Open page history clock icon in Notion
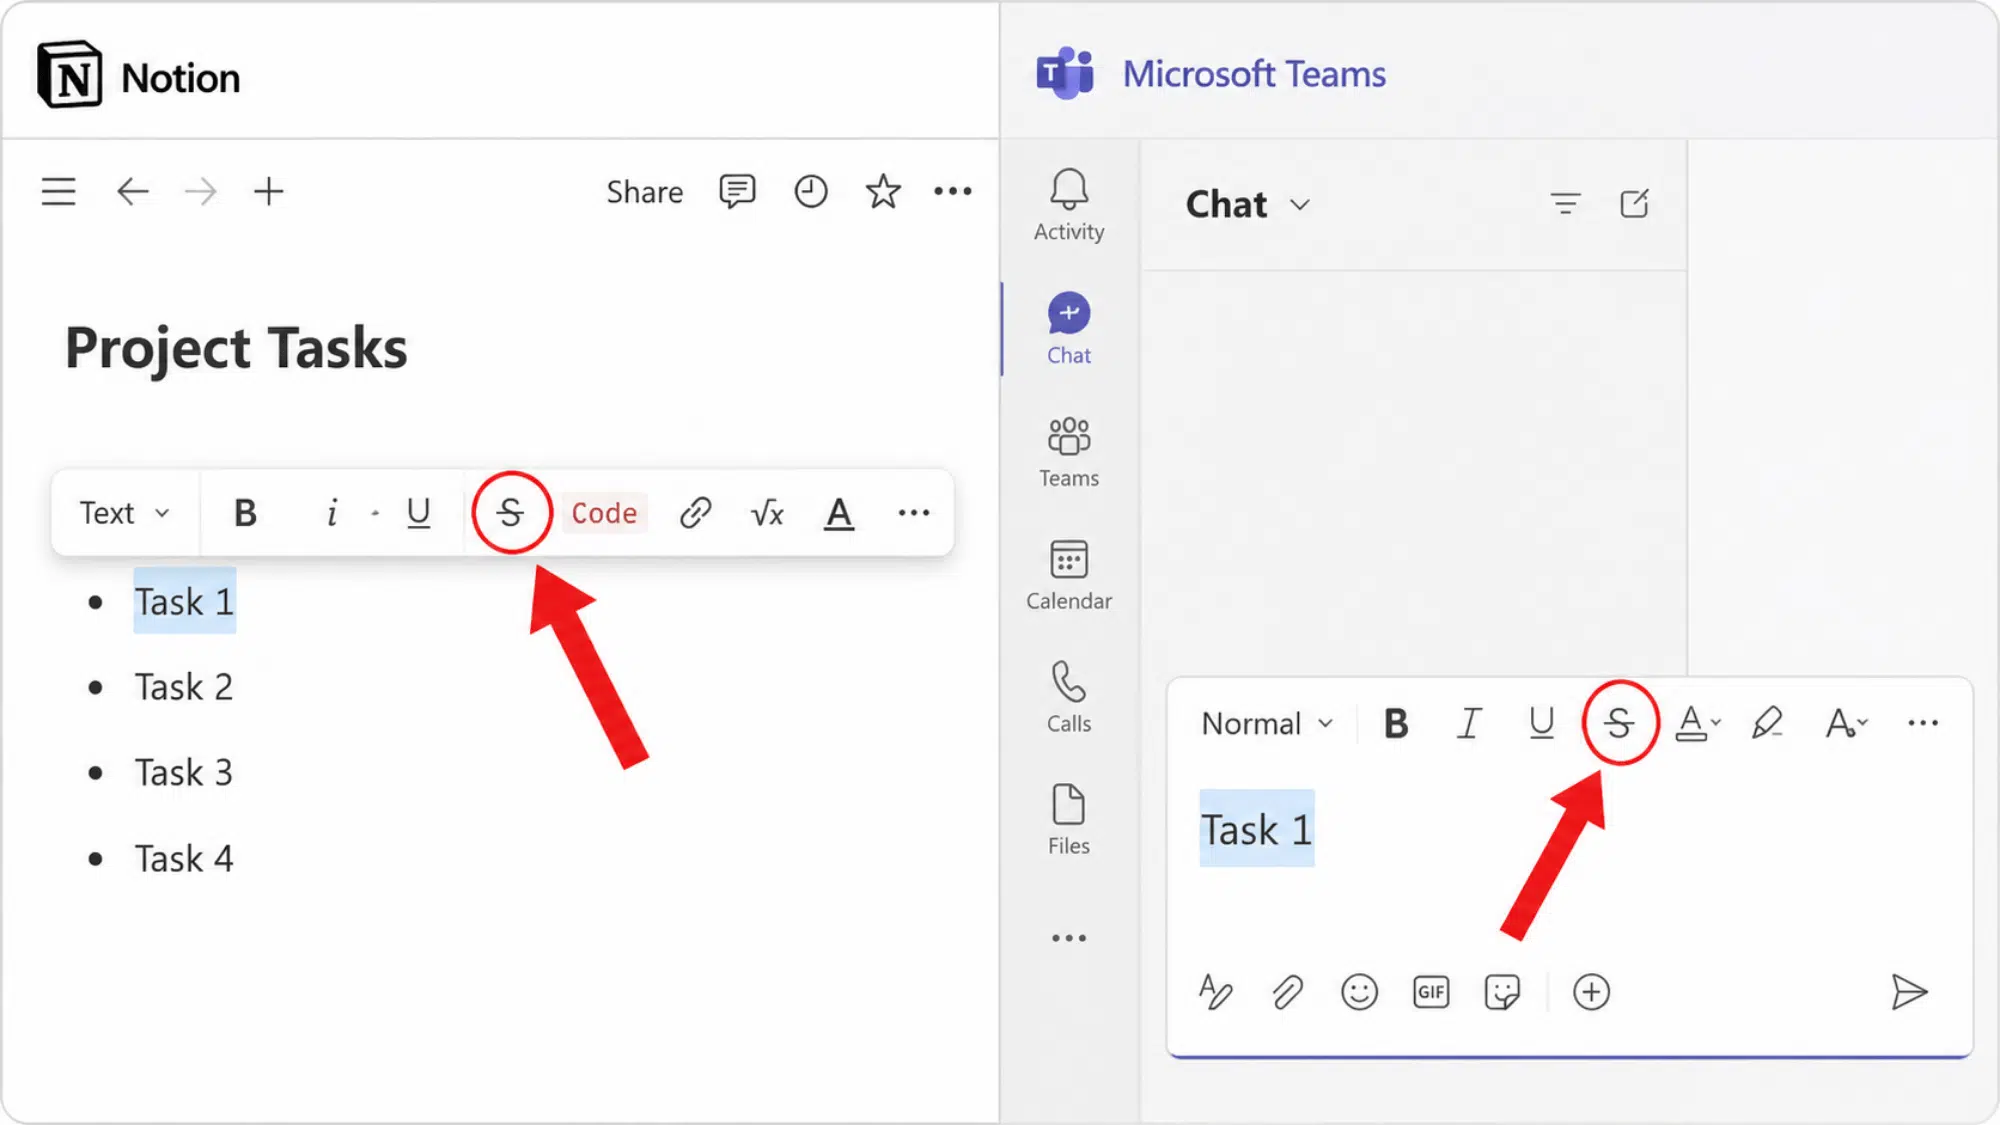The width and height of the screenshot is (2000, 1125). click(x=811, y=191)
